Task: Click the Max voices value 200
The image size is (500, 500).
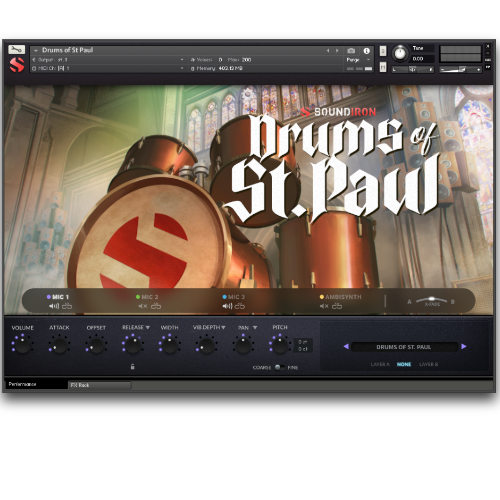Action: (x=246, y=60)
